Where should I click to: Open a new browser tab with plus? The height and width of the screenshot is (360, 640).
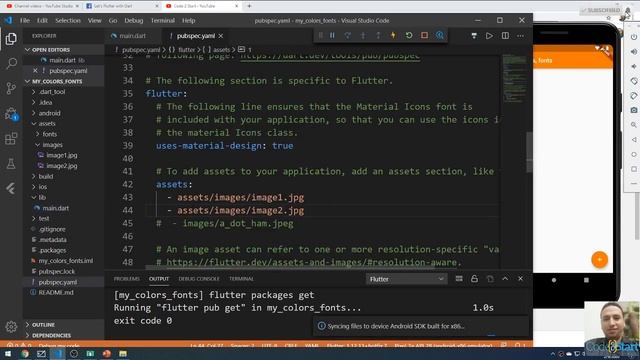249,6
